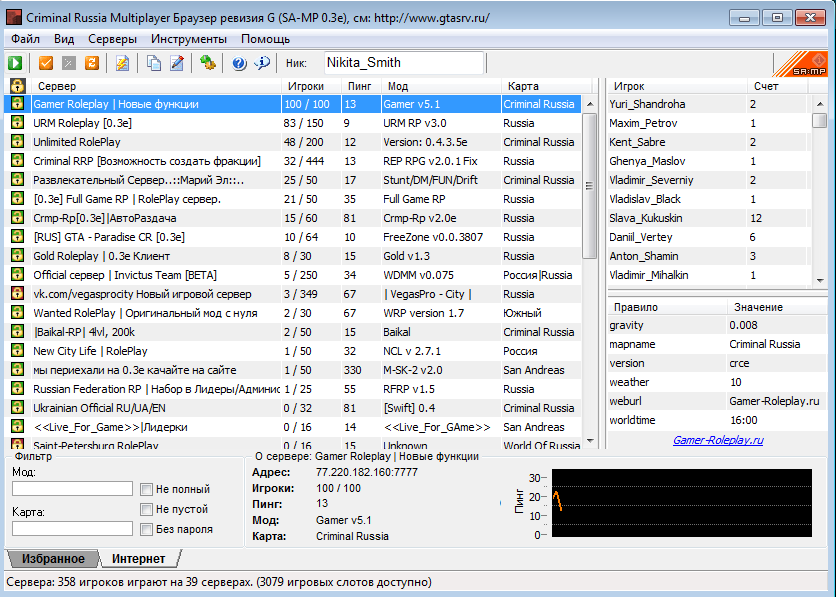Open the Помощь menu
Image resolution: width=836 pixels, height=597 pixels.
[x=266, y=39]
